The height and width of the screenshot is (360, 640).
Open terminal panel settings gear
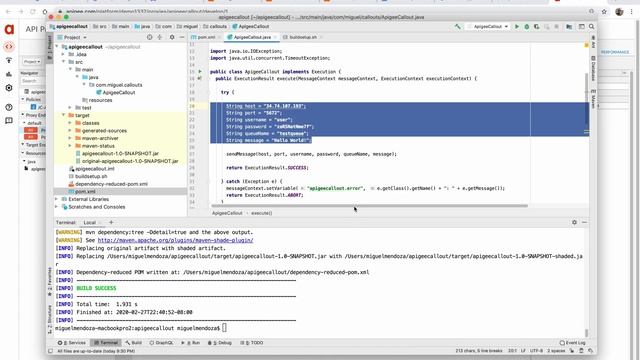click(574, 222)
